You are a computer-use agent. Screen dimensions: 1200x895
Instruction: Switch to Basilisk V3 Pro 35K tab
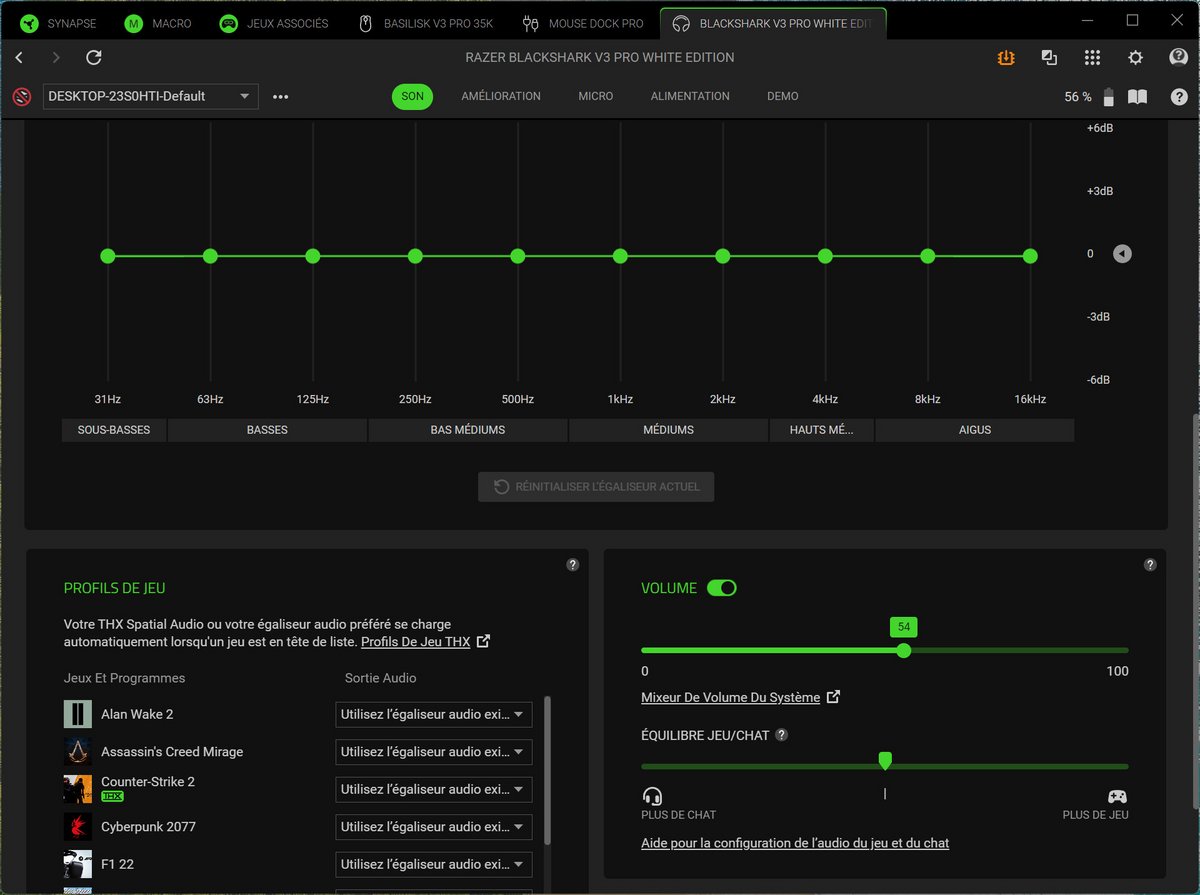click(427, 23)
